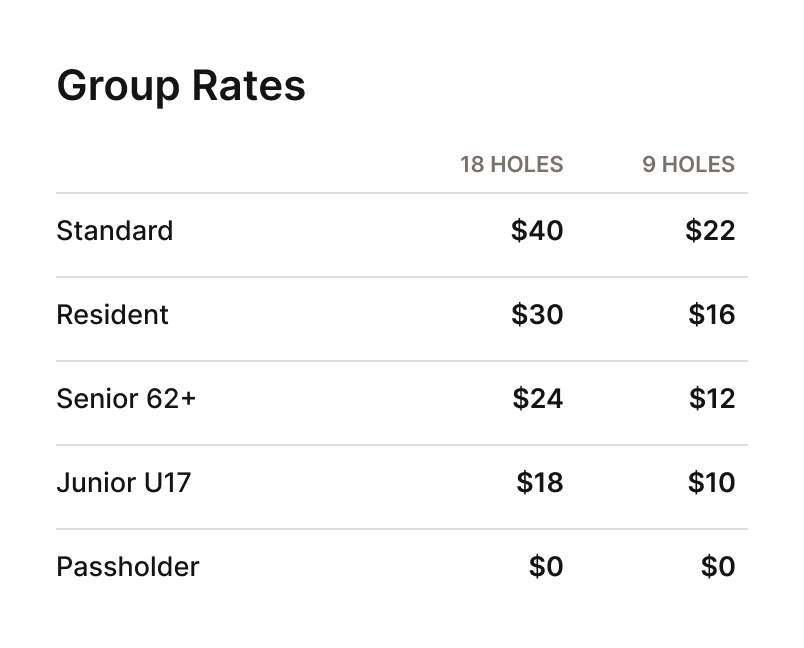The height and width of the screenshot is (648, 804).
Task: Click the Junior 18-hole price $18
Action: coord(540,483)
